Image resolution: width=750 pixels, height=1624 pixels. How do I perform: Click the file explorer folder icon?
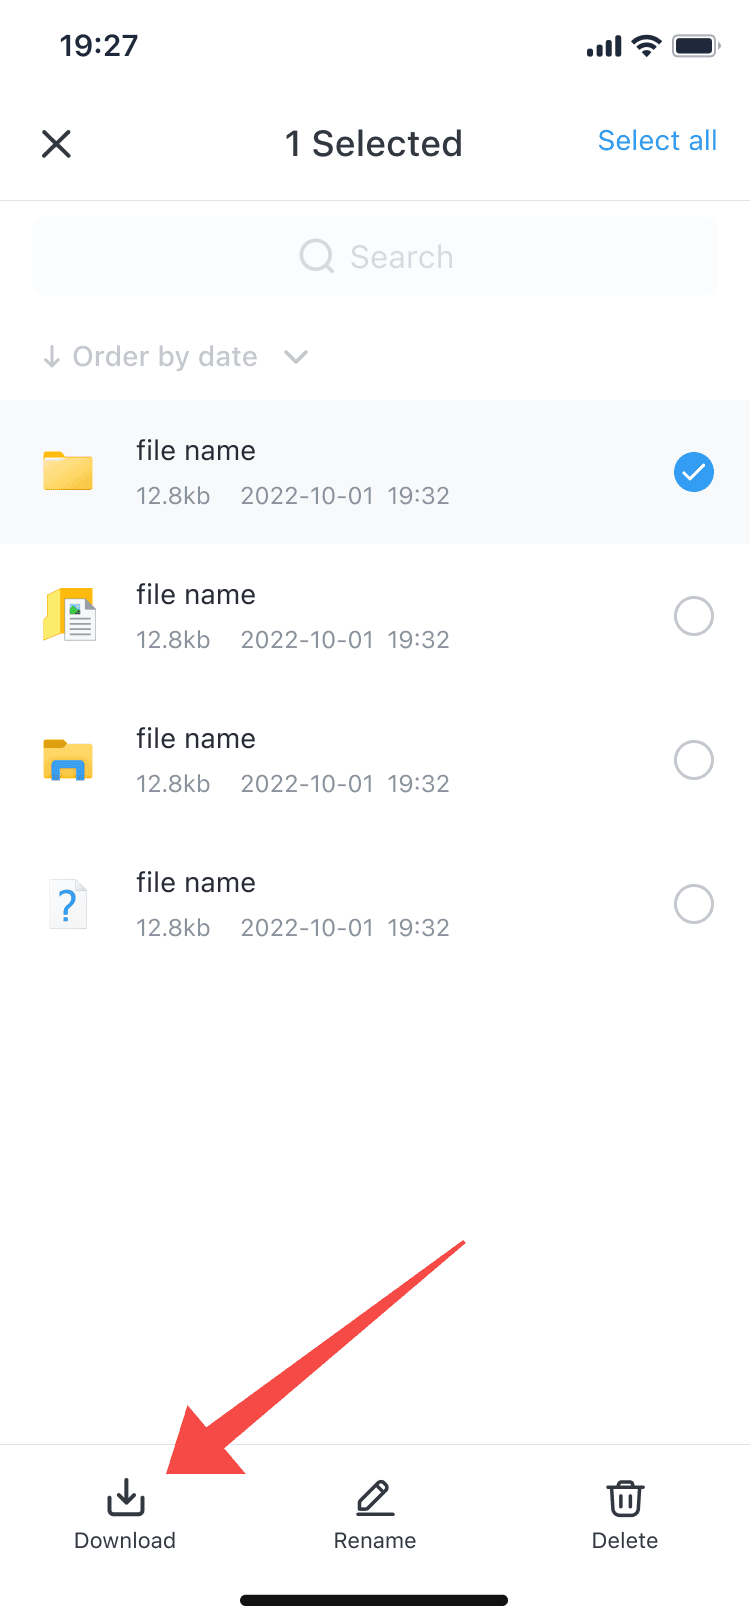click(x=68, y=760)
